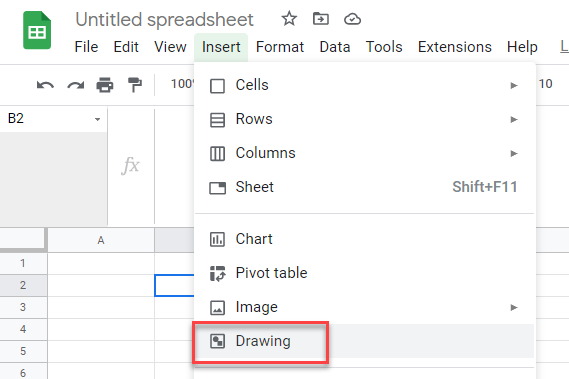Image resolution: width=569 pixels, height=379 pixels.
Task: Open the View menu
Action: tap(170, 47)
